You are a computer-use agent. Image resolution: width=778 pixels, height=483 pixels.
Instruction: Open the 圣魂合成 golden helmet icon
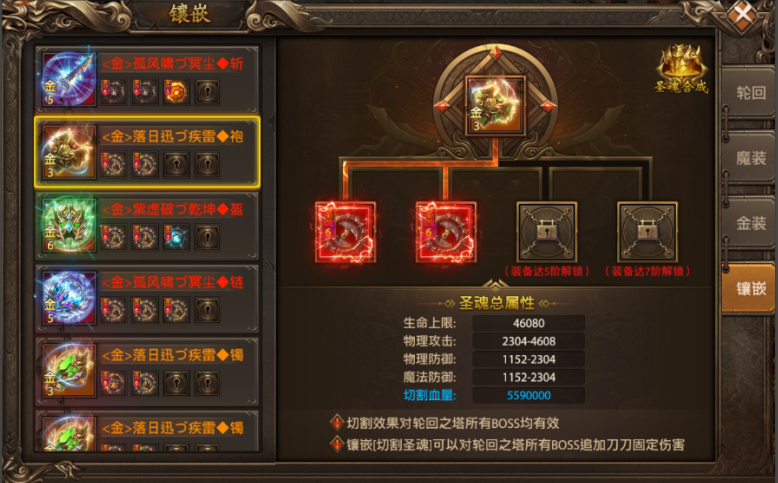[x=682, y=67]
